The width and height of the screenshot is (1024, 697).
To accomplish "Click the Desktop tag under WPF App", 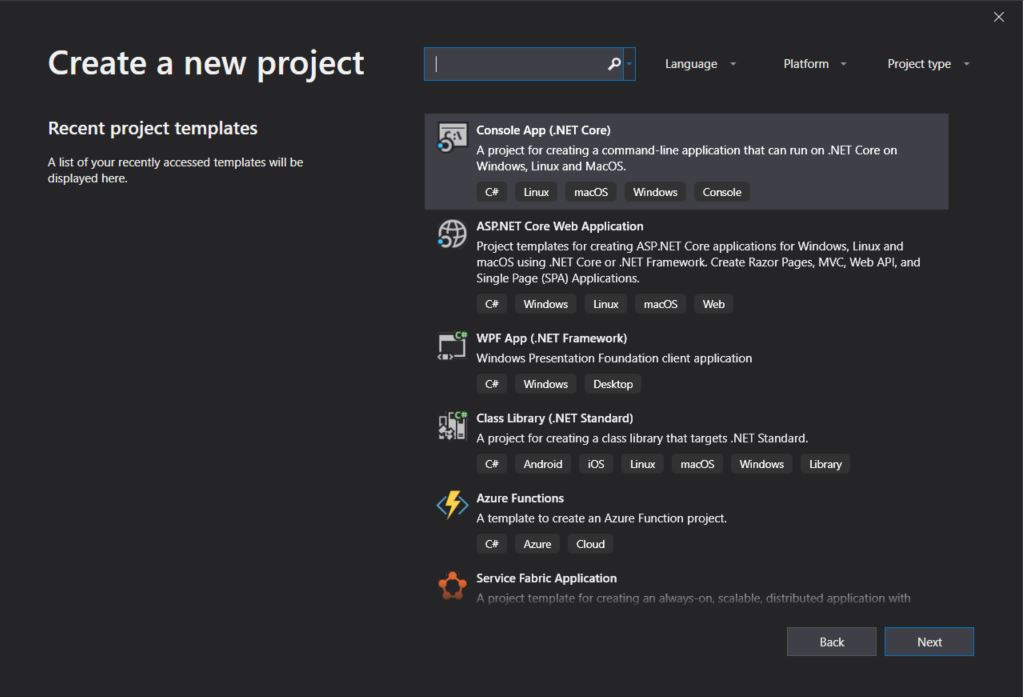I will point(613,384).
